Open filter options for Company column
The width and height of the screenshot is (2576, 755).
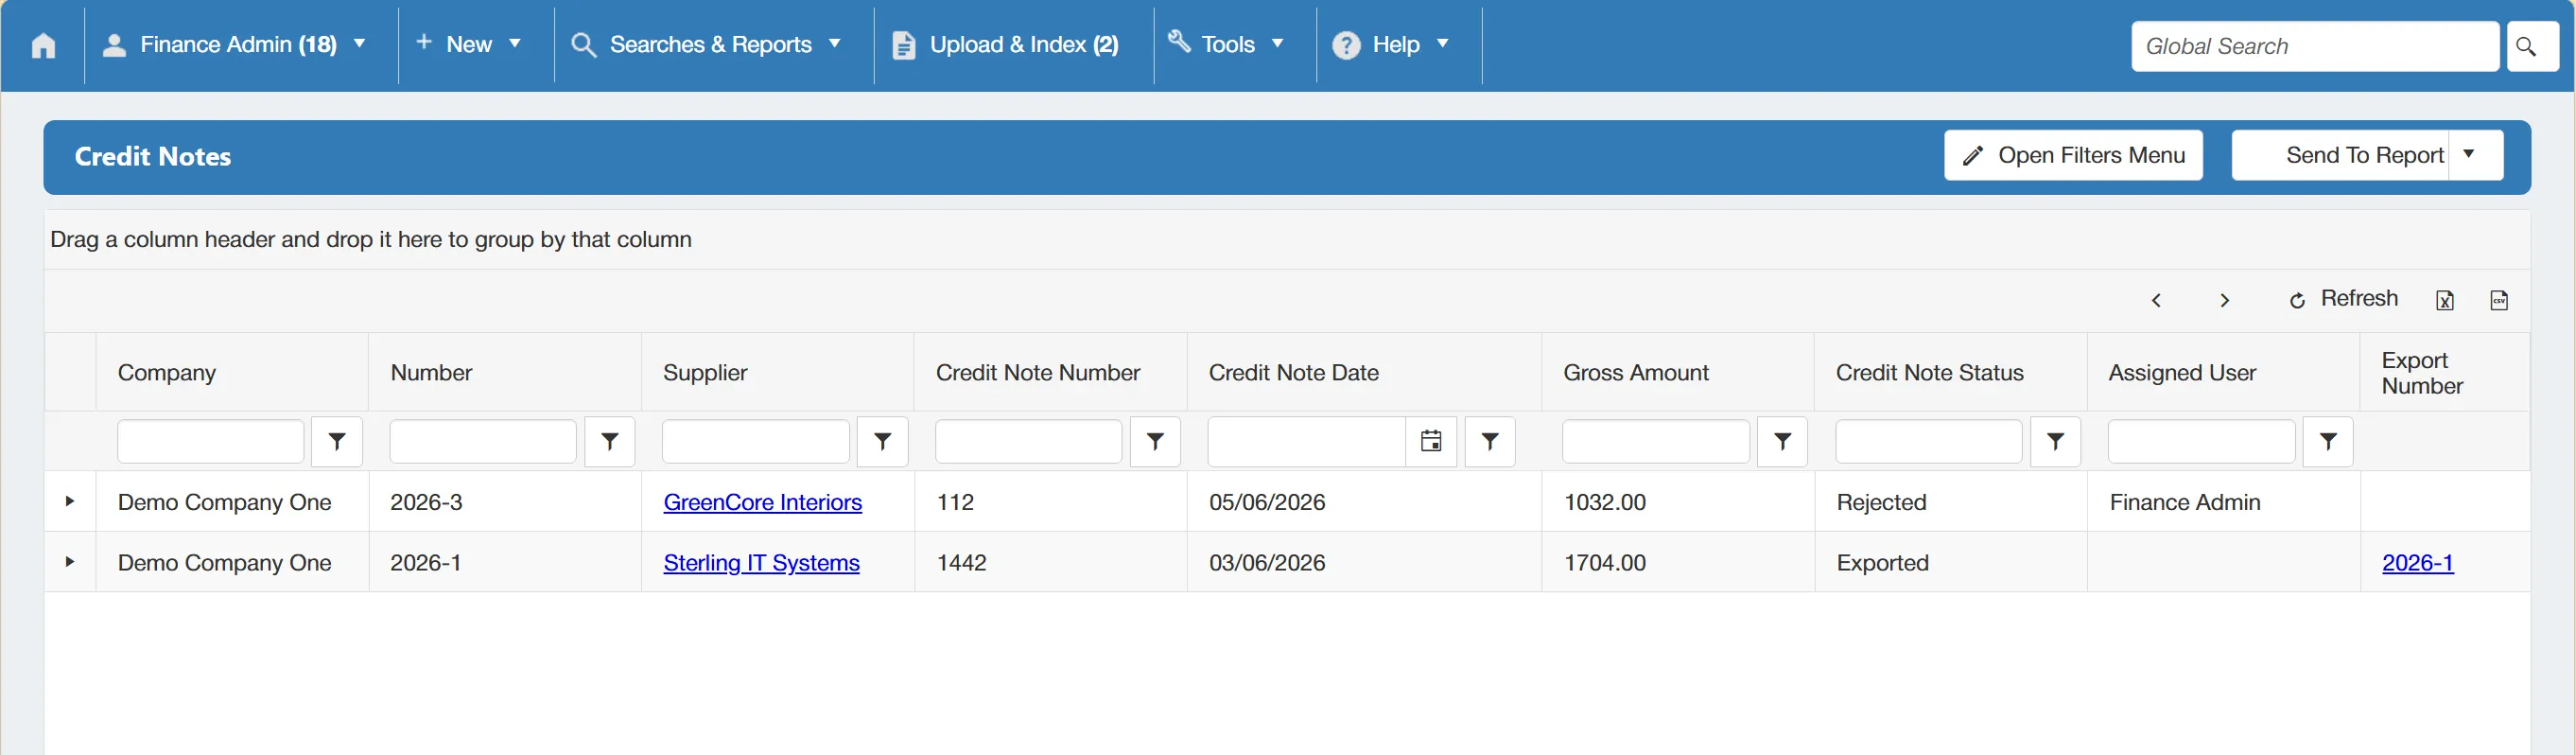click(x=337, y=441)
